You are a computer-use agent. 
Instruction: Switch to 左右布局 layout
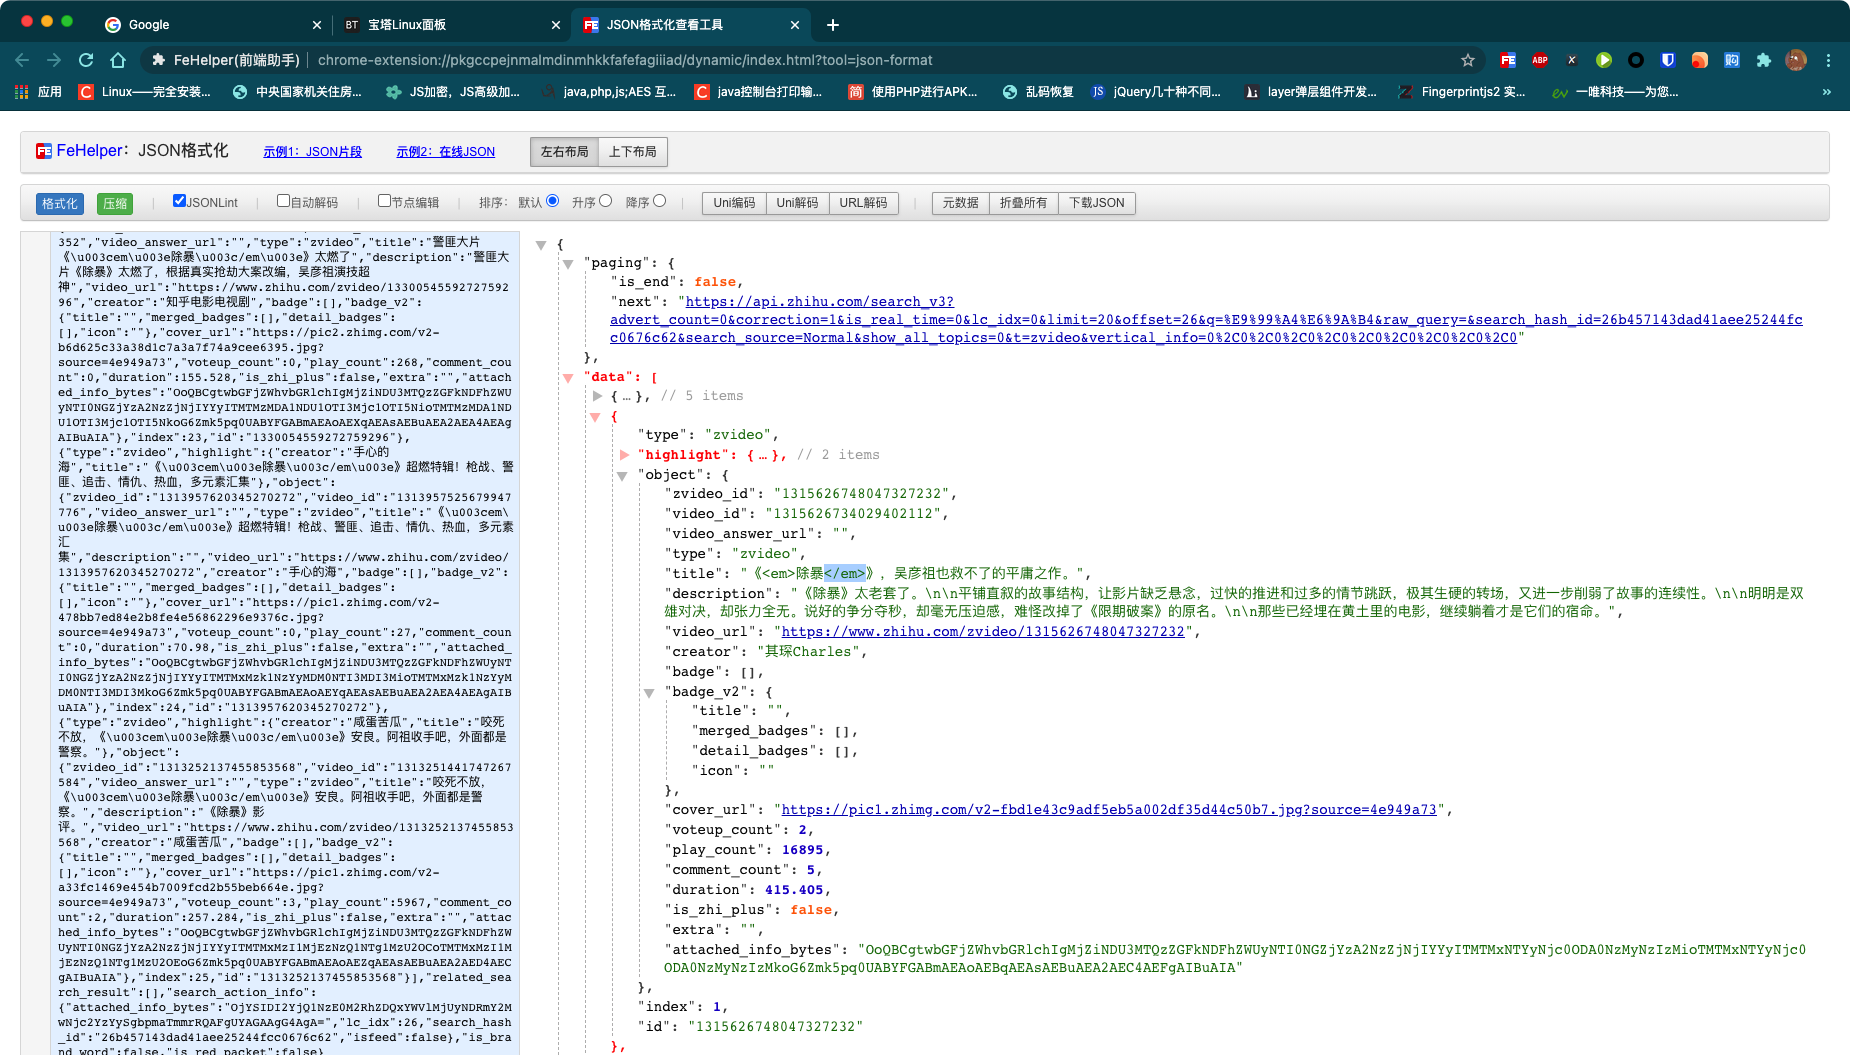(x=564, y=152)
